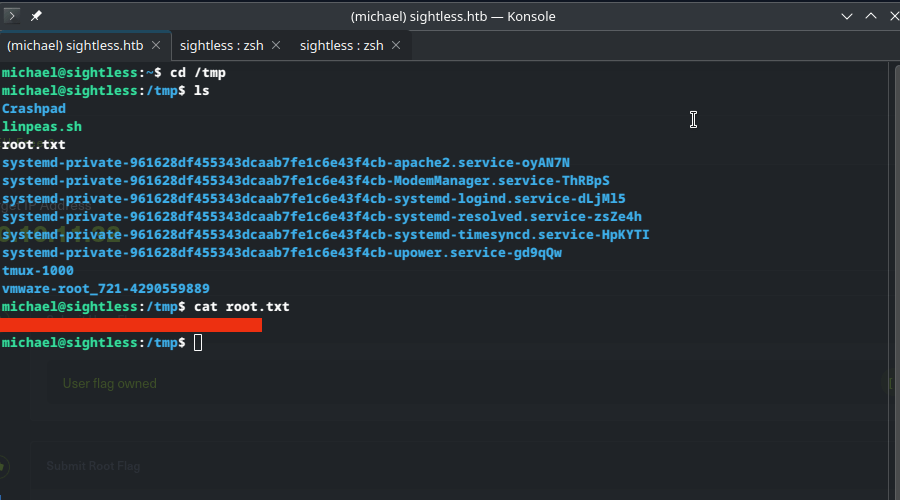Screen dimensions: 900x500
Task: Close the middle sightless : zsh tab
Action: pos(276,45)
